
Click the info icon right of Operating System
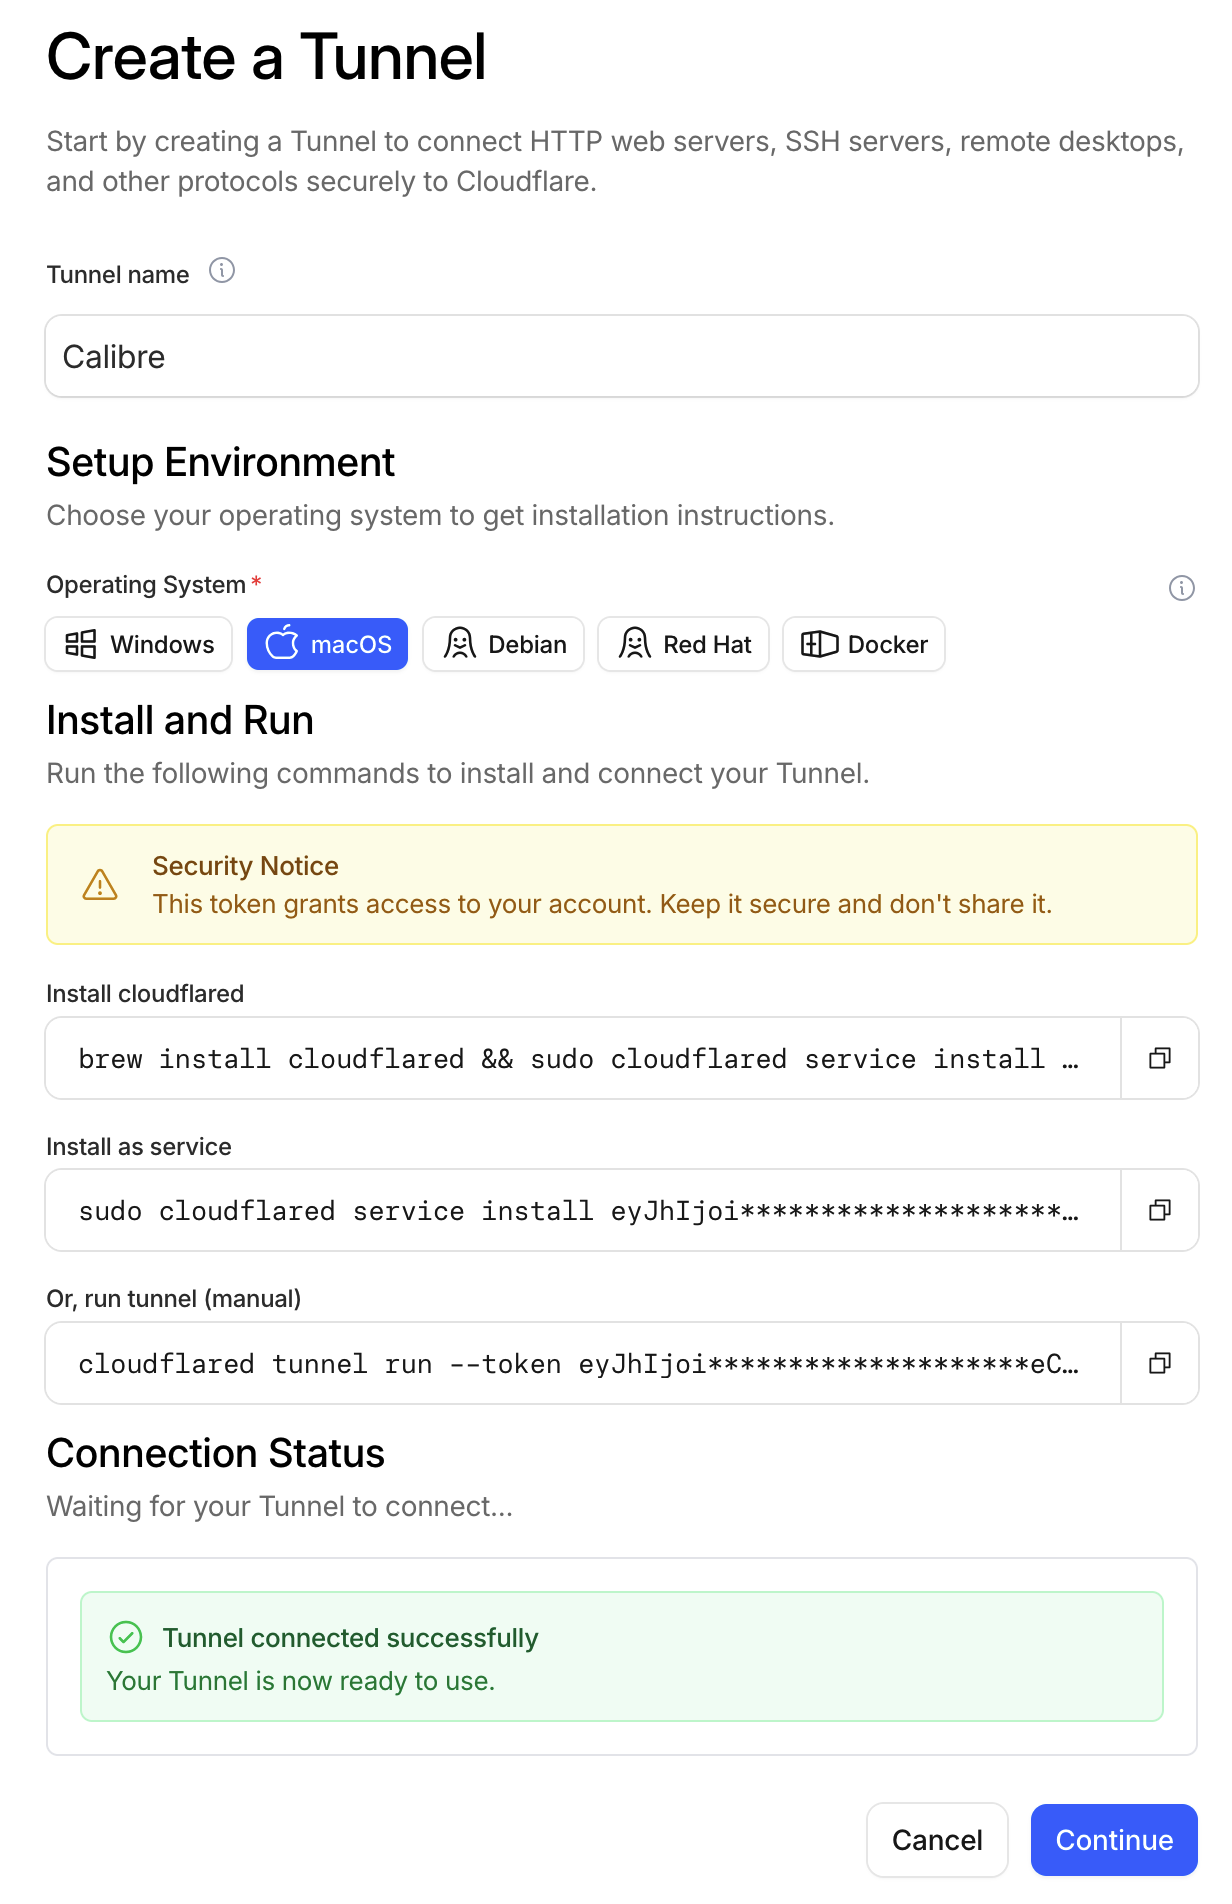point(1181,588)
